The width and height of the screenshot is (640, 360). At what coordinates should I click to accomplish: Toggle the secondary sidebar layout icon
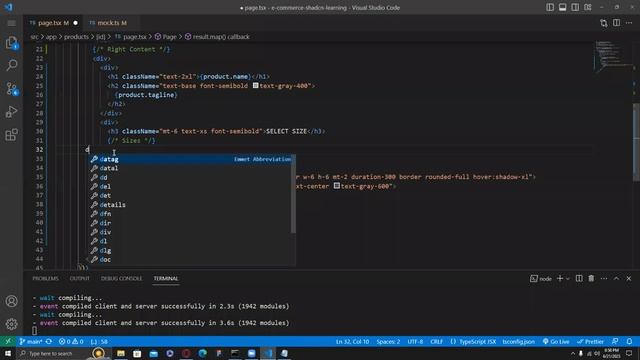pyautogui.click(x=575, y=7)
